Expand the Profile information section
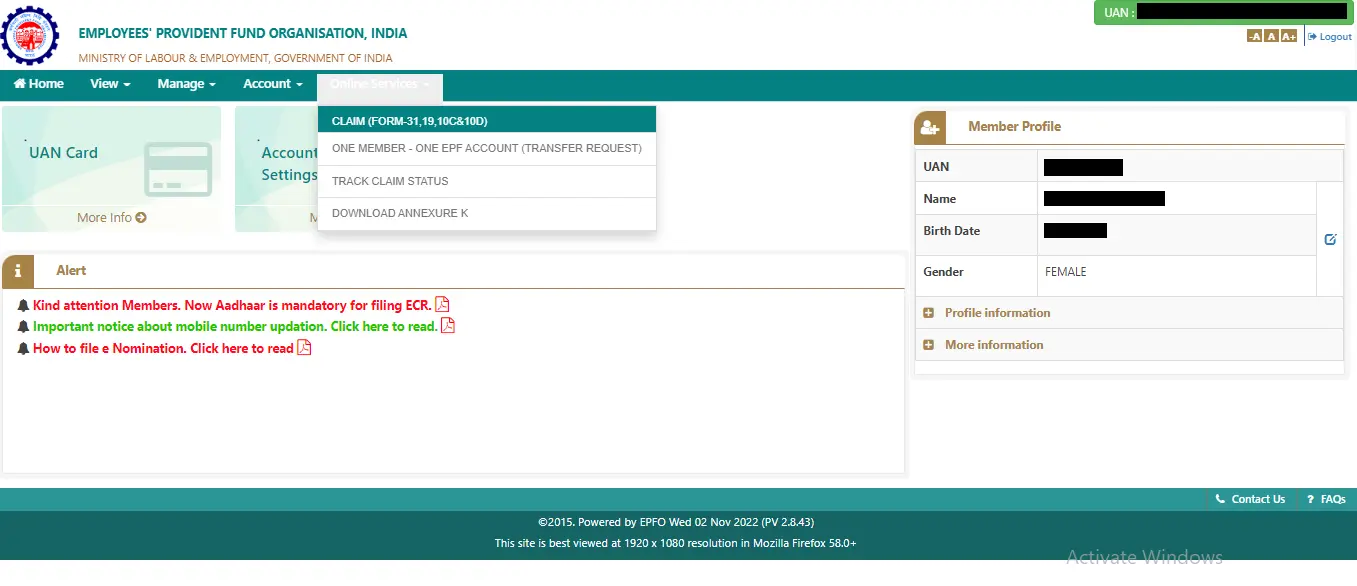 point(929,313)
